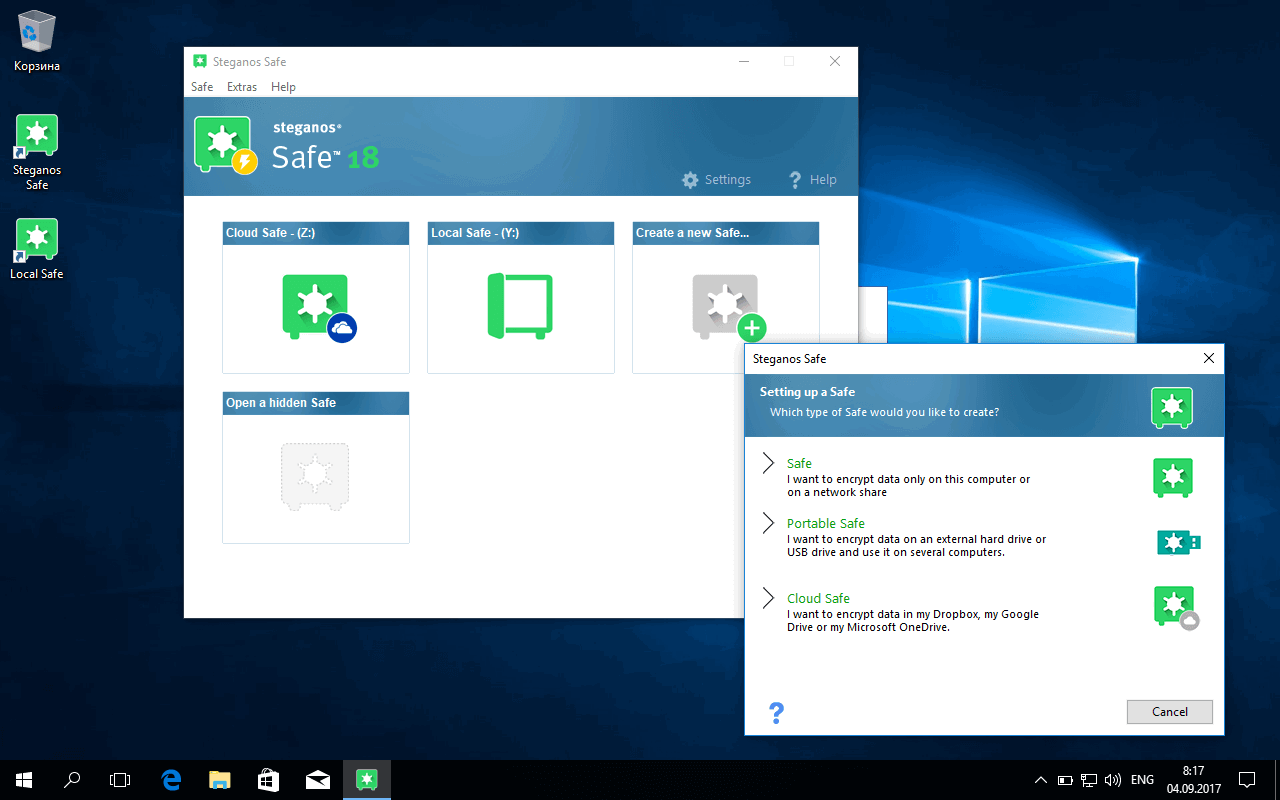
Task: Click Steganos Safe taskbar icon
Action: [x=367, y=779]
